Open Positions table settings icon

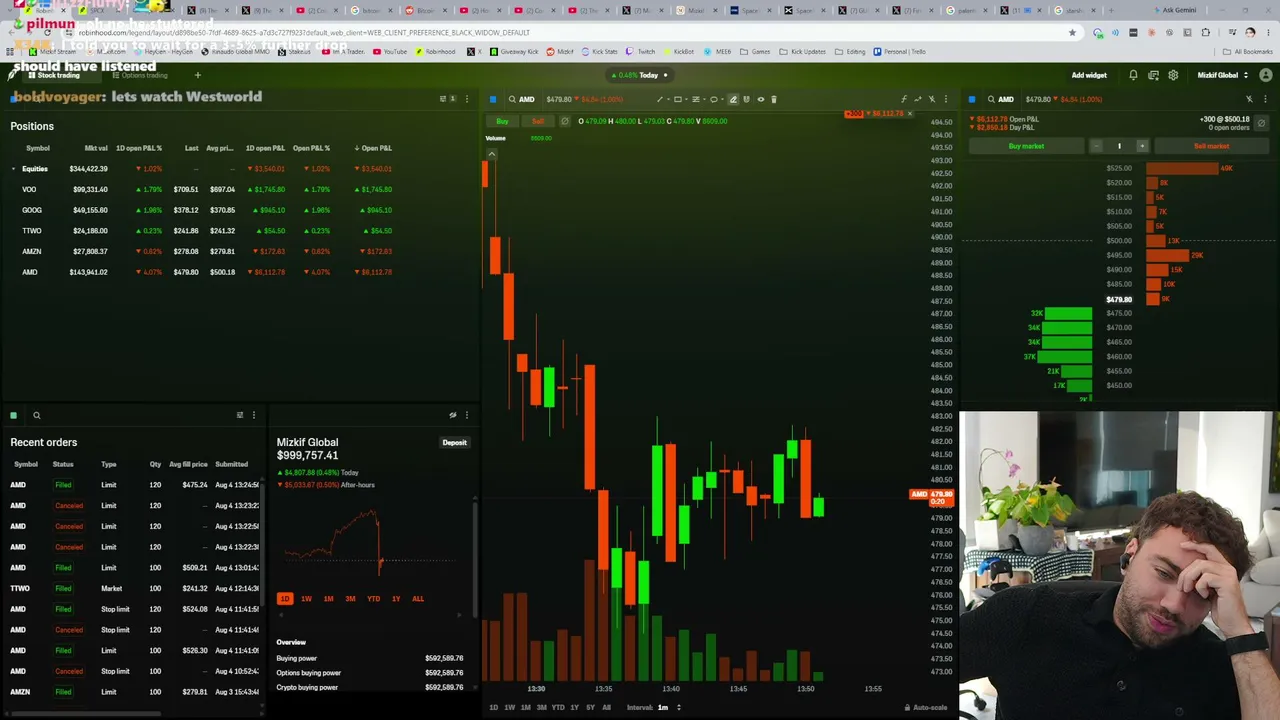tap(443, 99)
